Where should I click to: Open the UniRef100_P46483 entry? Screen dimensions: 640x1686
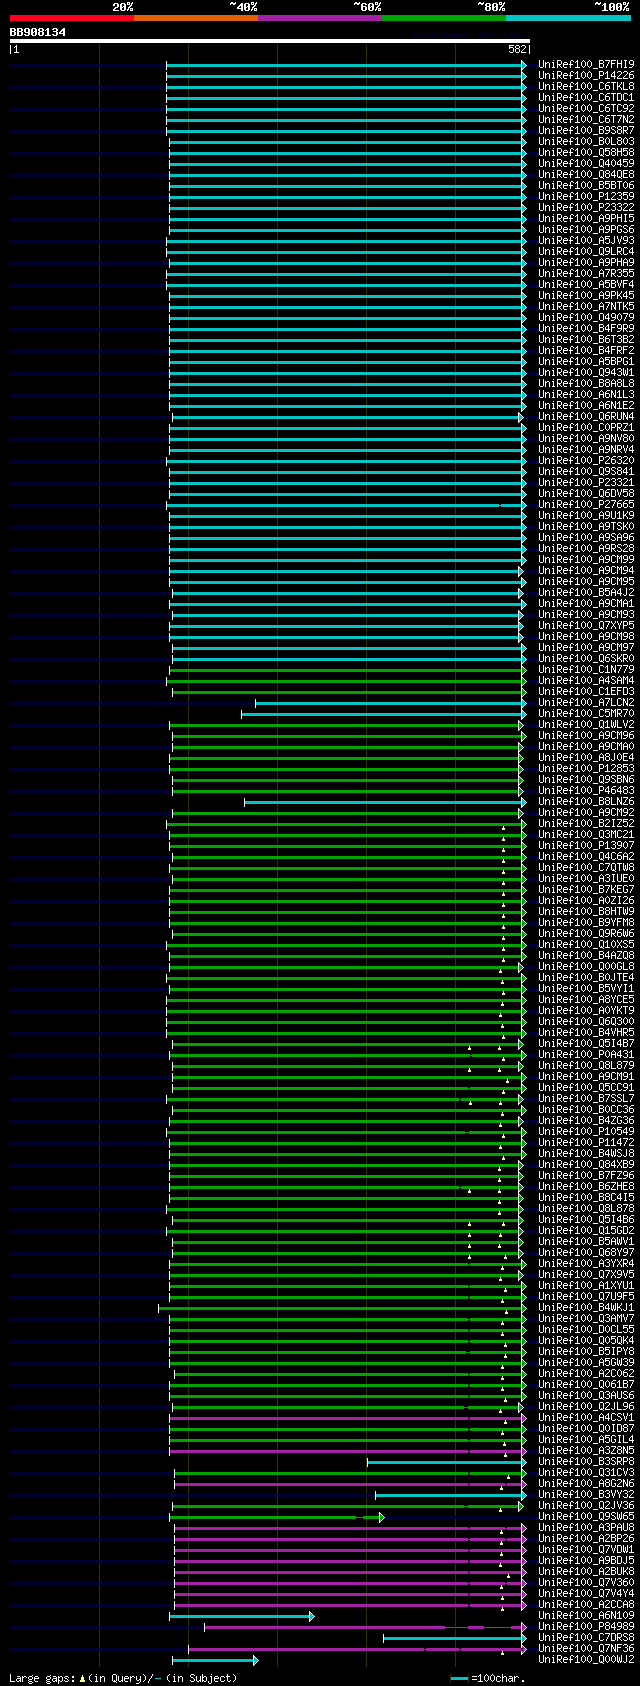(x=586, y=790)
